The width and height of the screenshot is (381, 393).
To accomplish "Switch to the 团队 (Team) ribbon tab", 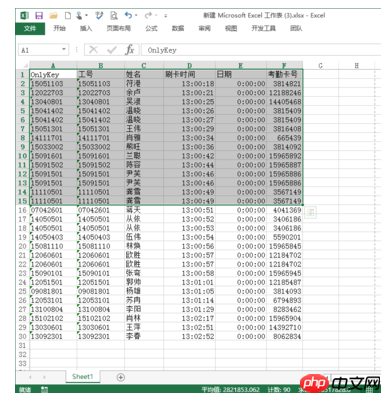I will pos(296,29).
